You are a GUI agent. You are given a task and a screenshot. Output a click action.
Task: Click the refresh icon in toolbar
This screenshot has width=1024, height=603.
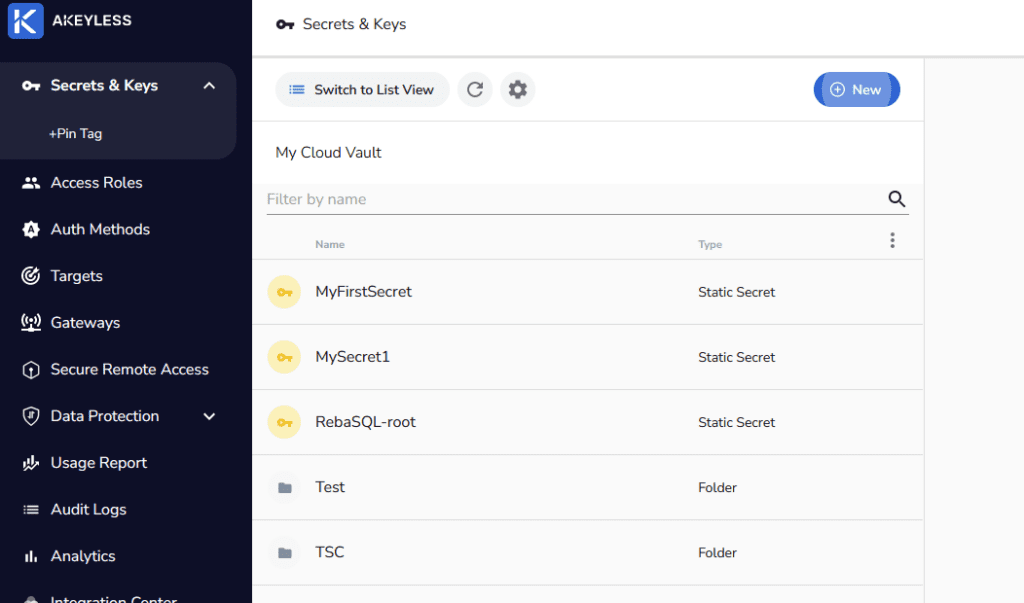(x=475, y=90)
